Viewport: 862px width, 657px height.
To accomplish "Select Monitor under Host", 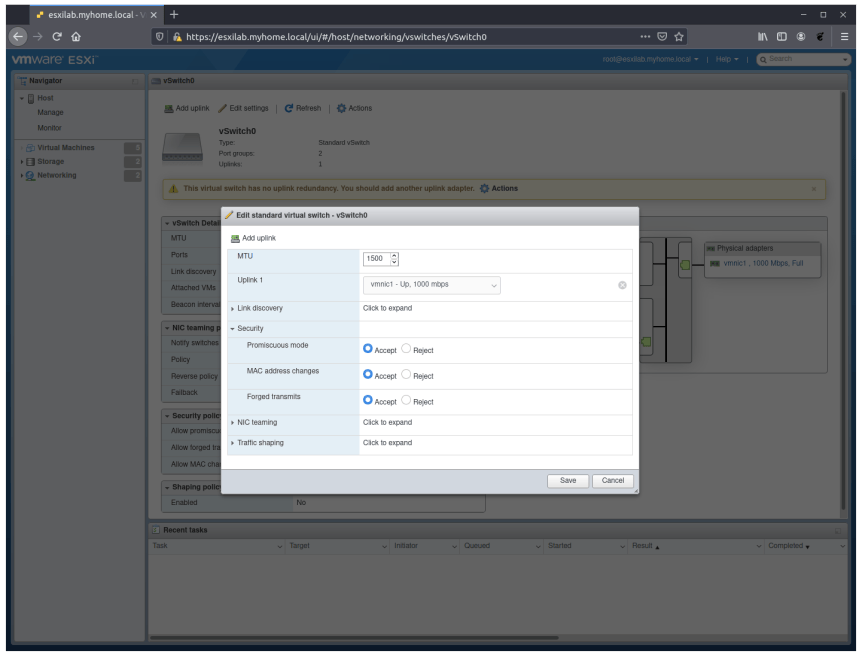I will pyautogui.click(x=49, y=128).
